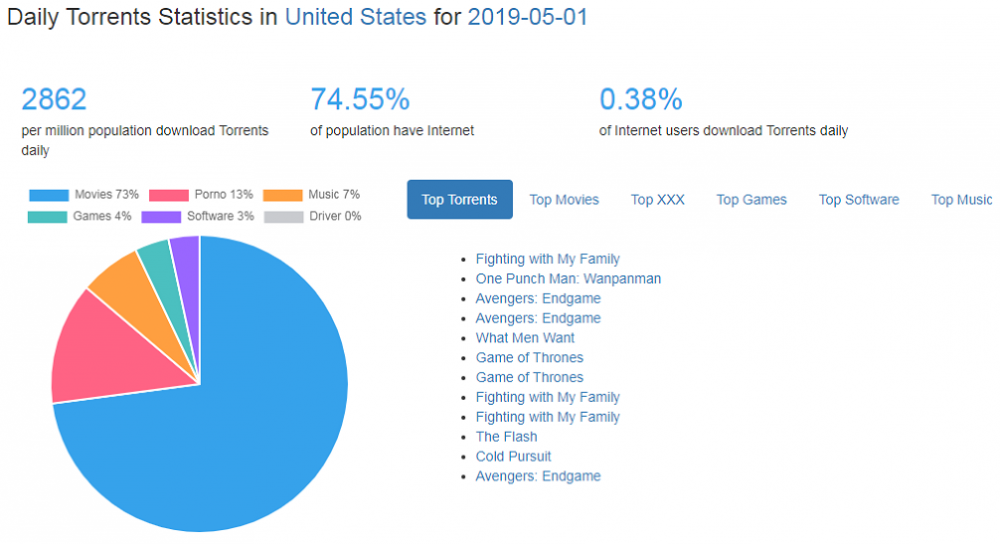1000x544 pixels.
Task: Switch to the Top Games tab
Action: click(x=751, y=200)
